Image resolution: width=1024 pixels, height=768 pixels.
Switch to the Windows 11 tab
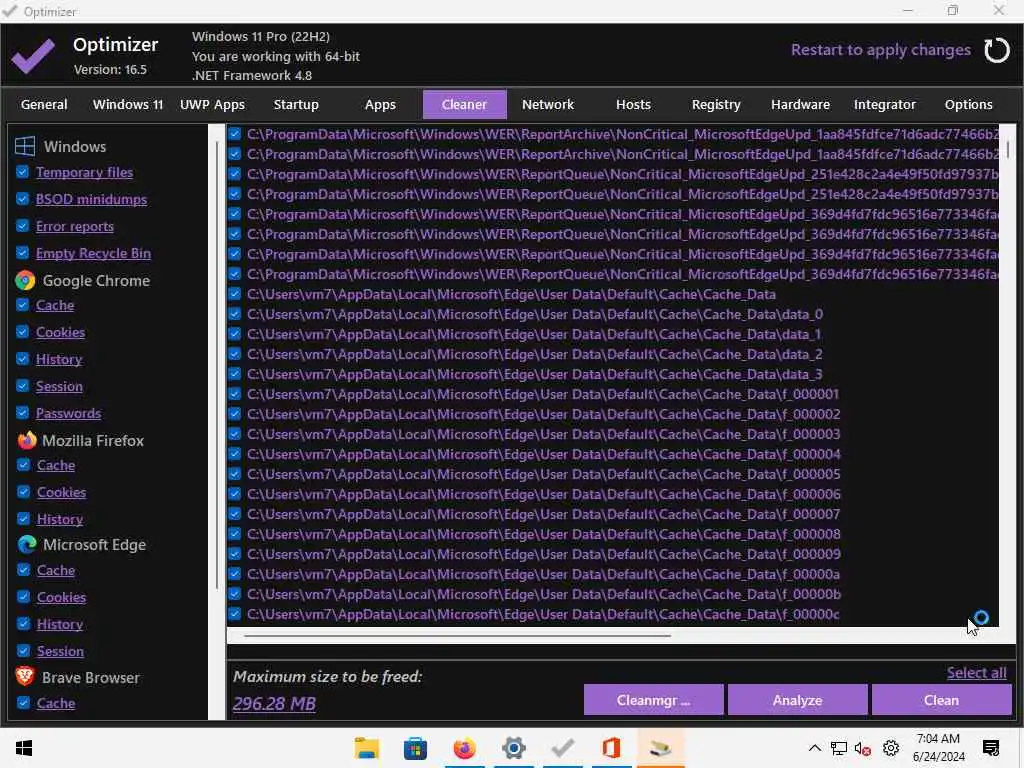128,104
